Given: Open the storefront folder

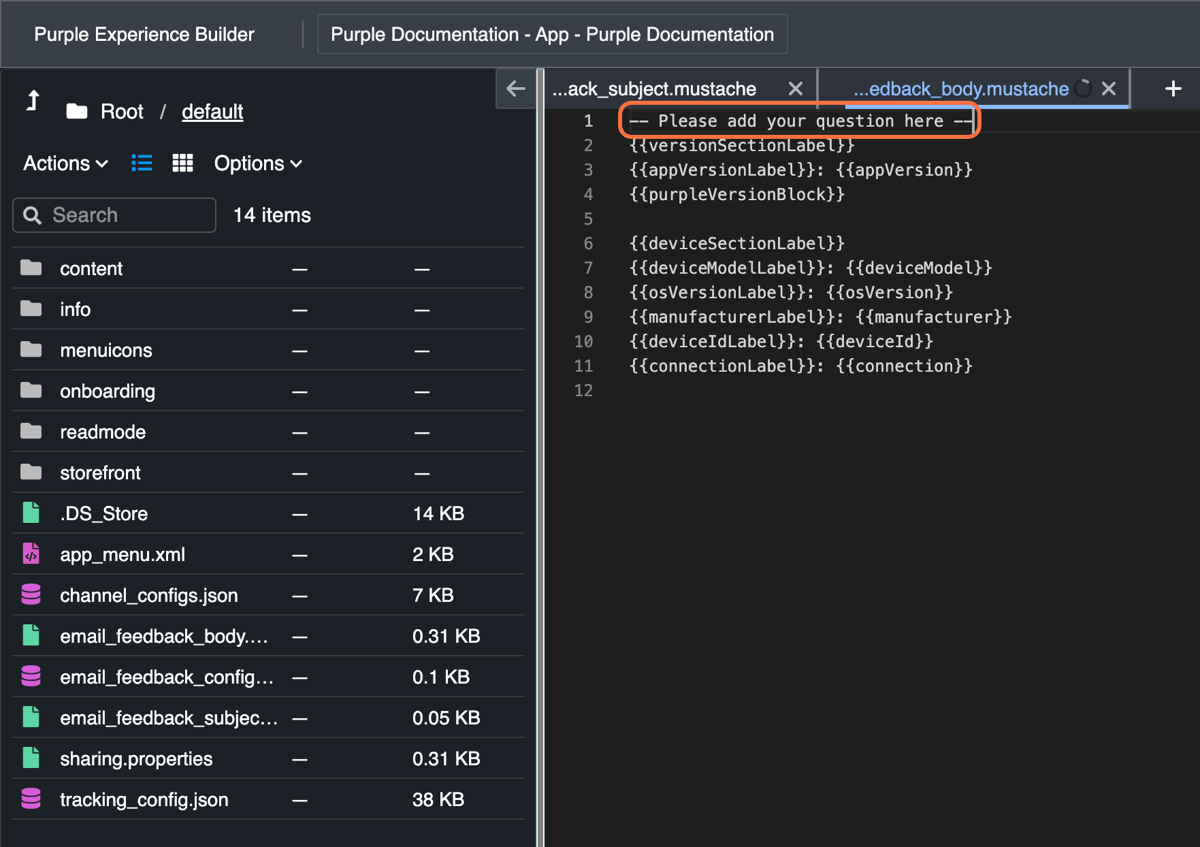Looking at the screenshot, I should coord(100,472).
